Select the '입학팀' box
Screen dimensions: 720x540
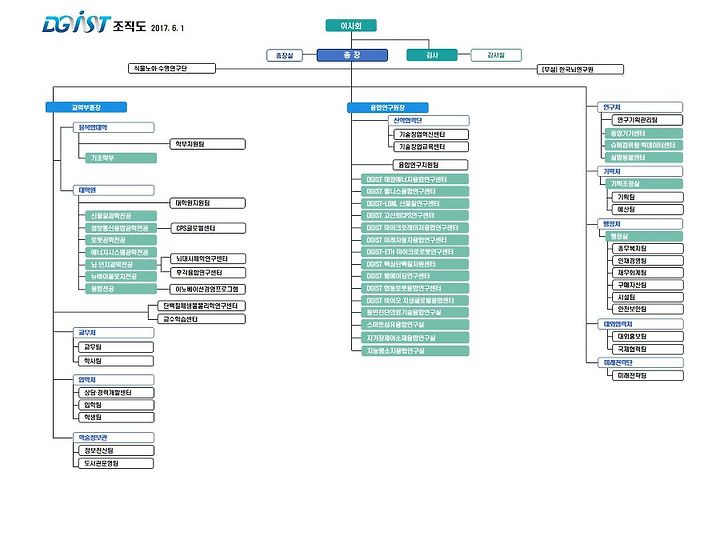[x=116, y=405]
